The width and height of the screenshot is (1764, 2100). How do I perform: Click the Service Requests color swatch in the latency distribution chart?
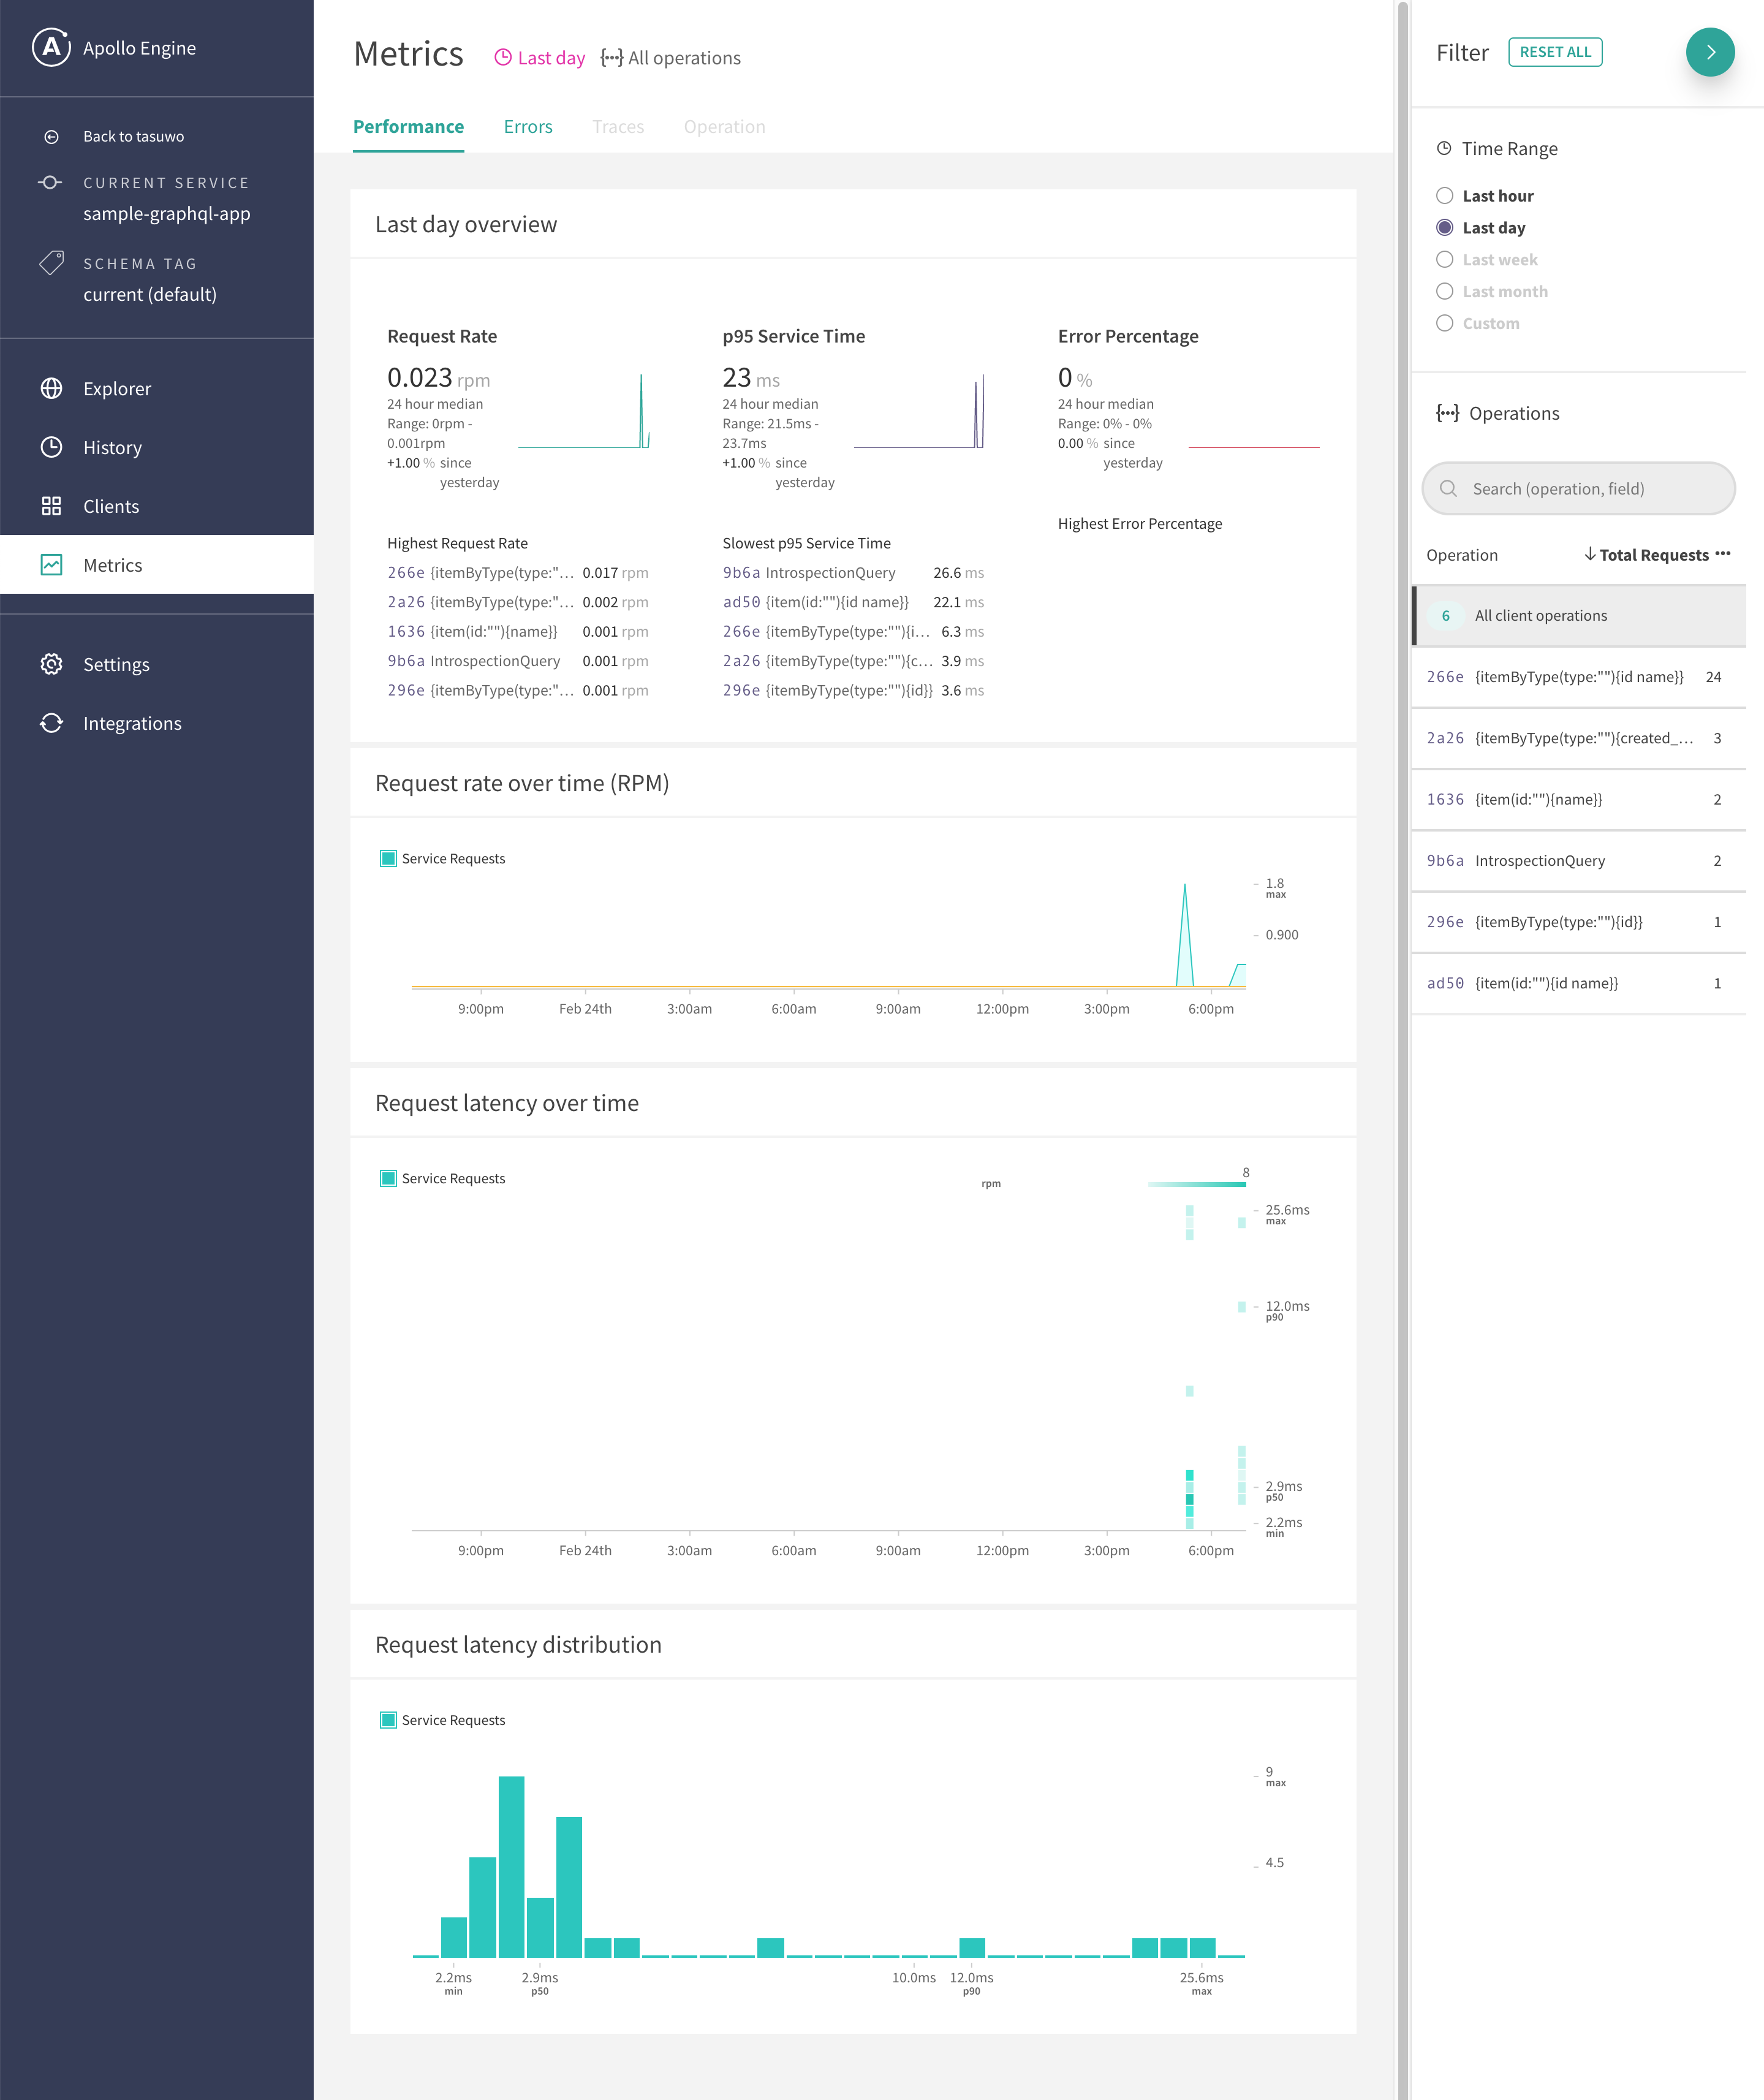pyautogui.click(x=389, y=1720)
